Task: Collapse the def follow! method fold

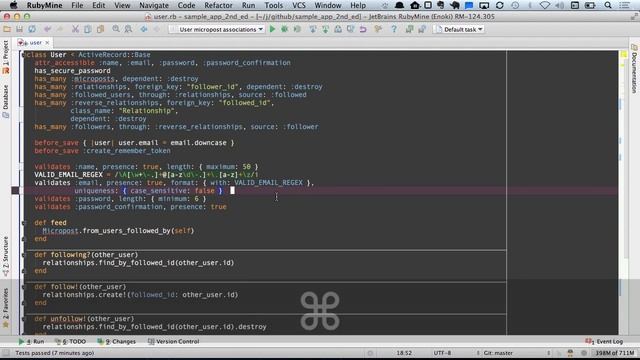Action: coord(23,287)
